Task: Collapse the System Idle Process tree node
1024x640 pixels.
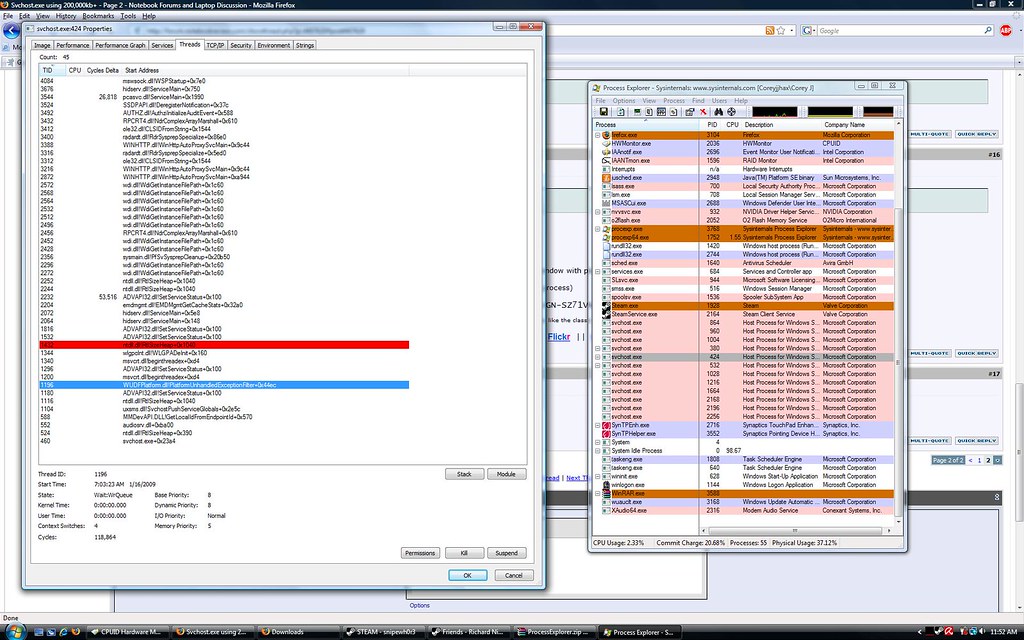Action: (598, 451)
